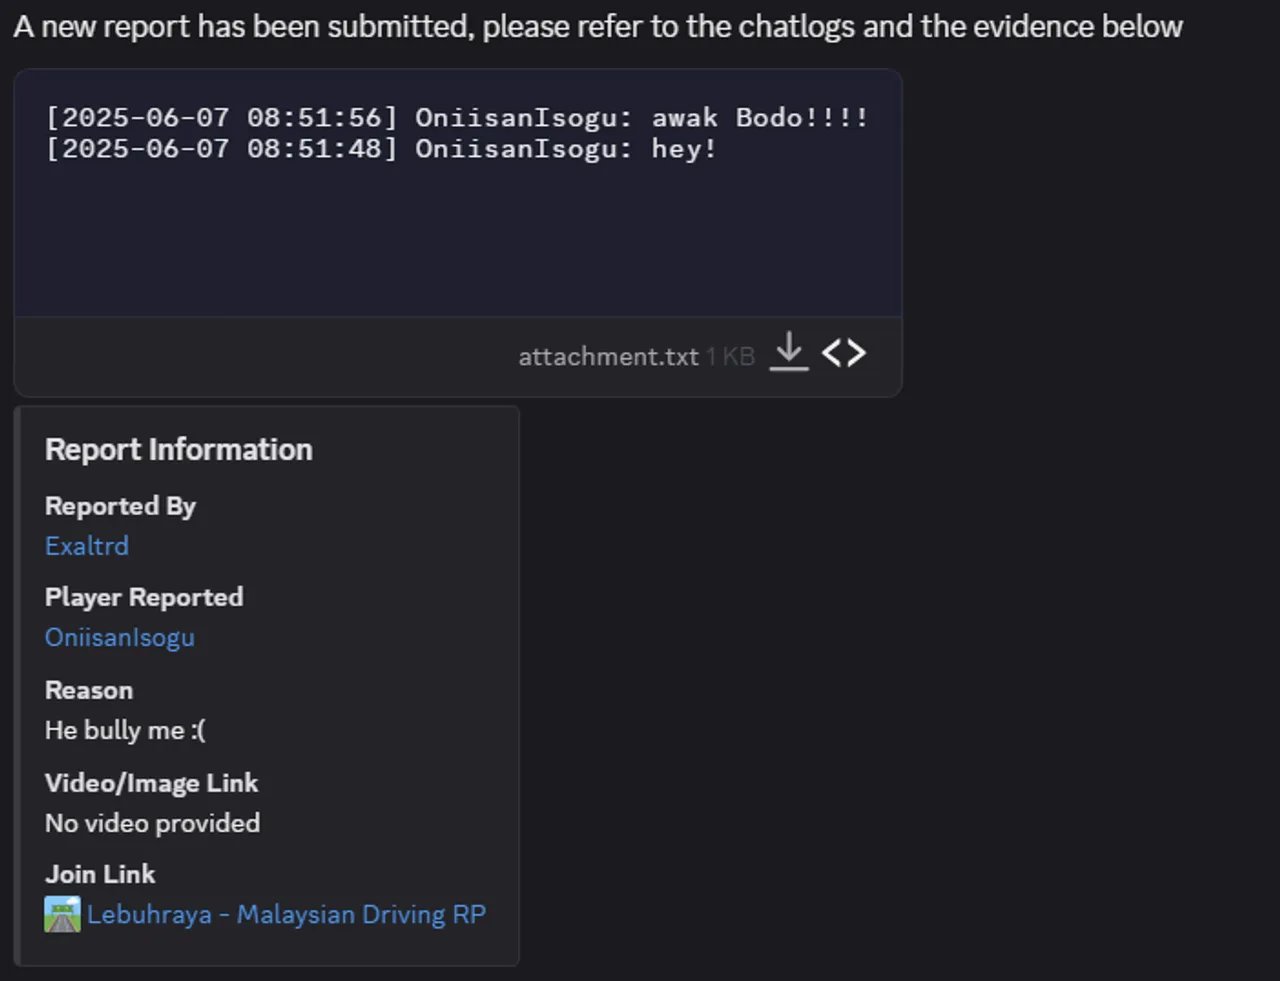This screenshot has height=981, width=1280.
Task: Click the Reason field heading
Action: click(89, 690)
